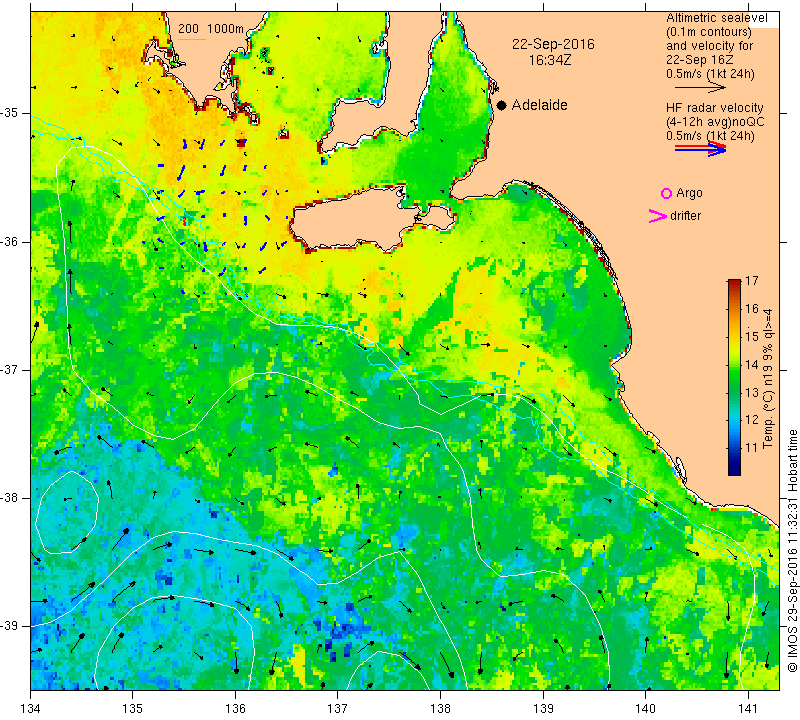Click the -38 latitude axis label

pos(9,498)
